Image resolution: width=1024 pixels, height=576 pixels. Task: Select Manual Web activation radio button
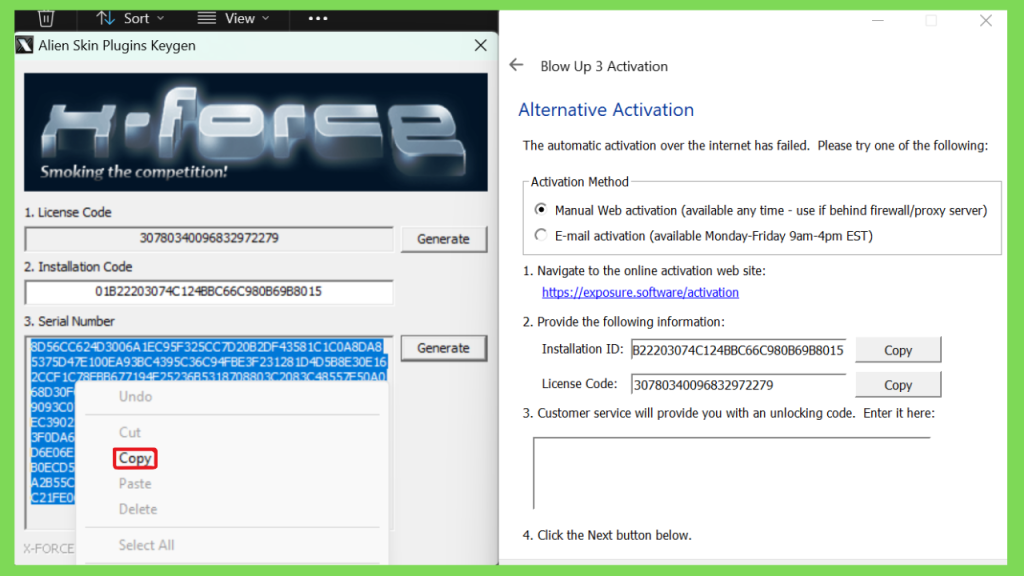pos(541,210)
